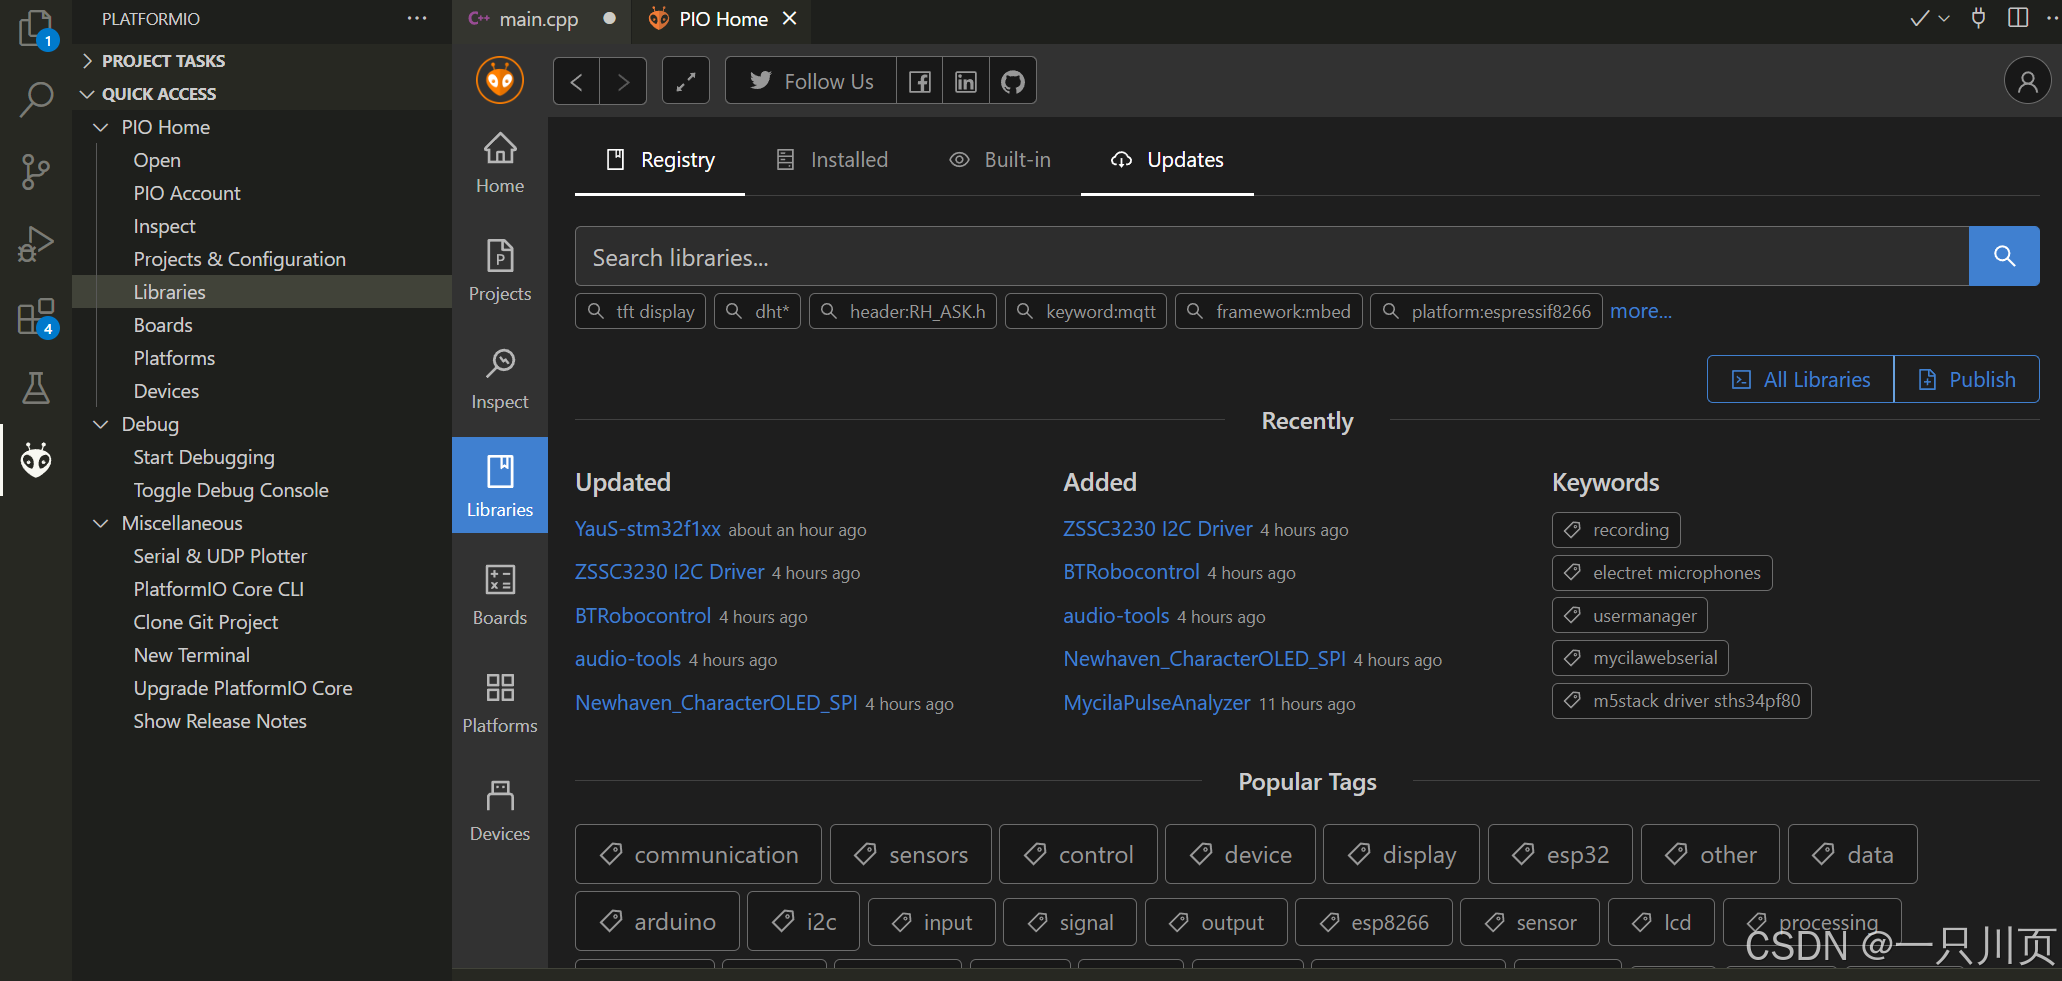Open PIO Account in Quick Access

[x=187, y=193]
